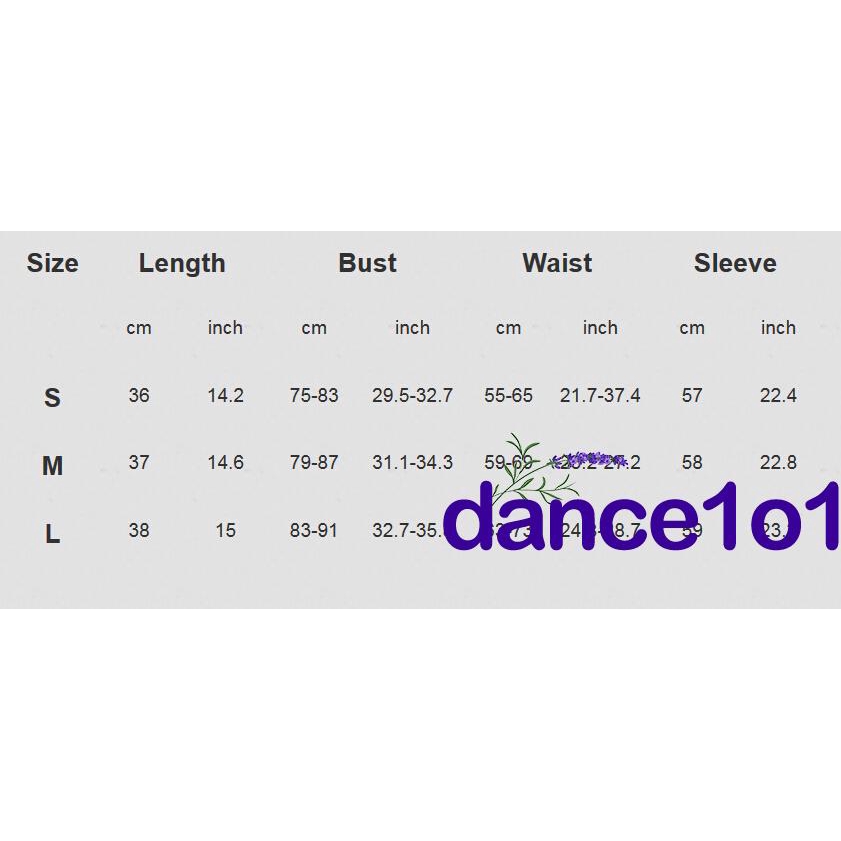The image size is (841, 841).
Task: Select the Bust column header
Action: [x=367, y=263]
